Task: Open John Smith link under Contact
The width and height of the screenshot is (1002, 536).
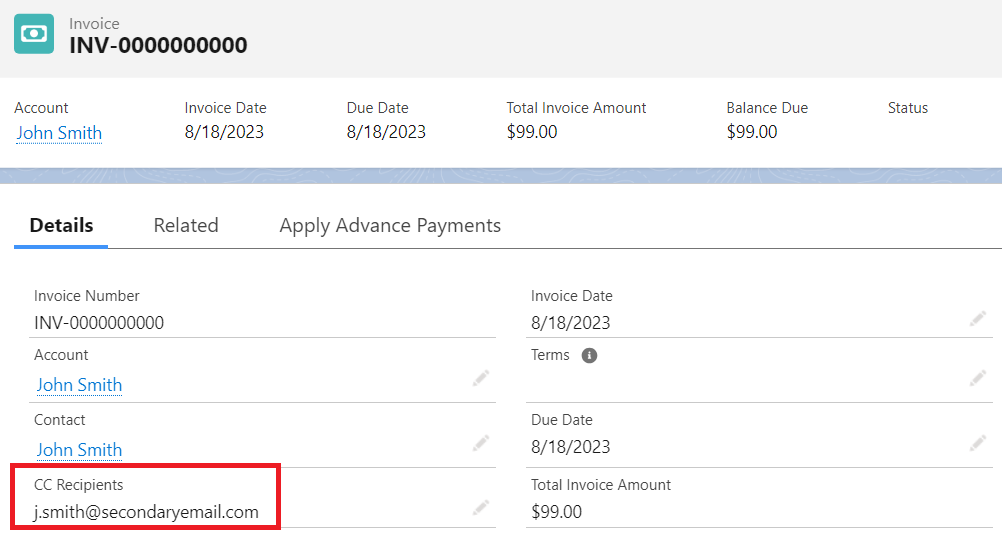Action: click(x=79, y=450)
